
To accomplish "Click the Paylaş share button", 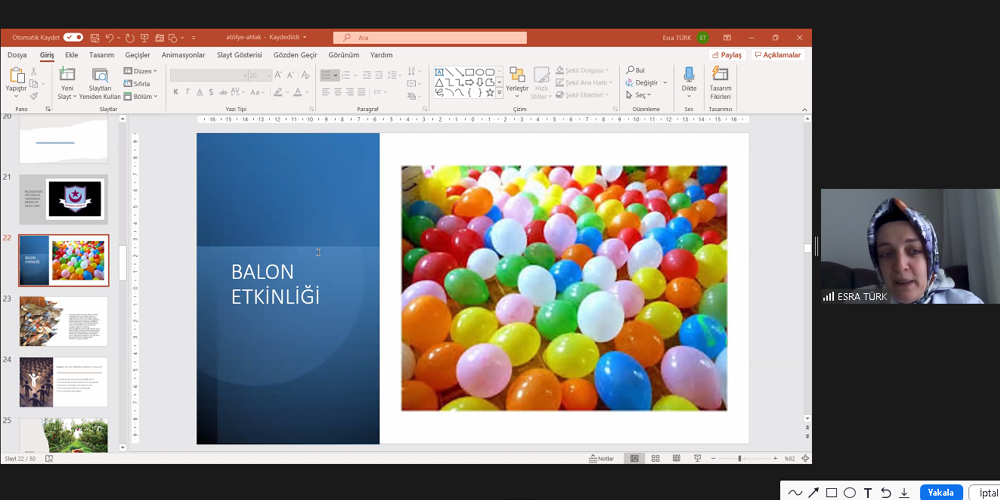I will coord(727,55).
